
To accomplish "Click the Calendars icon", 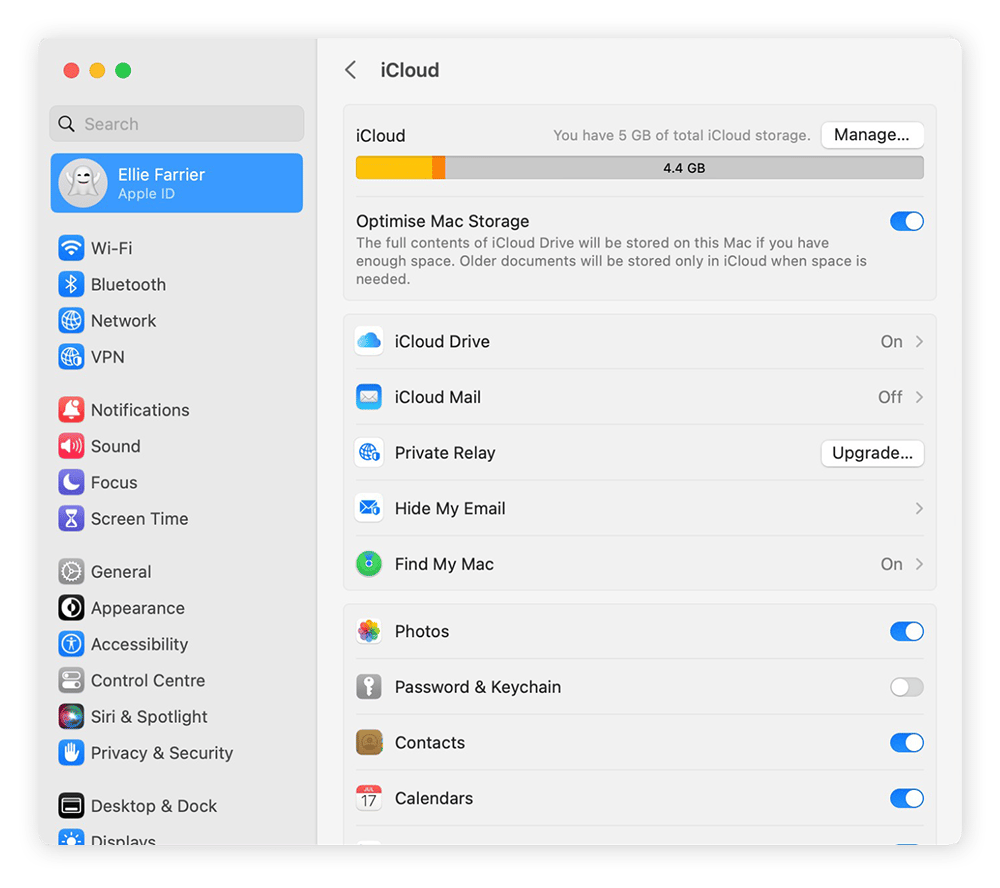I will (x=369, y=798).
